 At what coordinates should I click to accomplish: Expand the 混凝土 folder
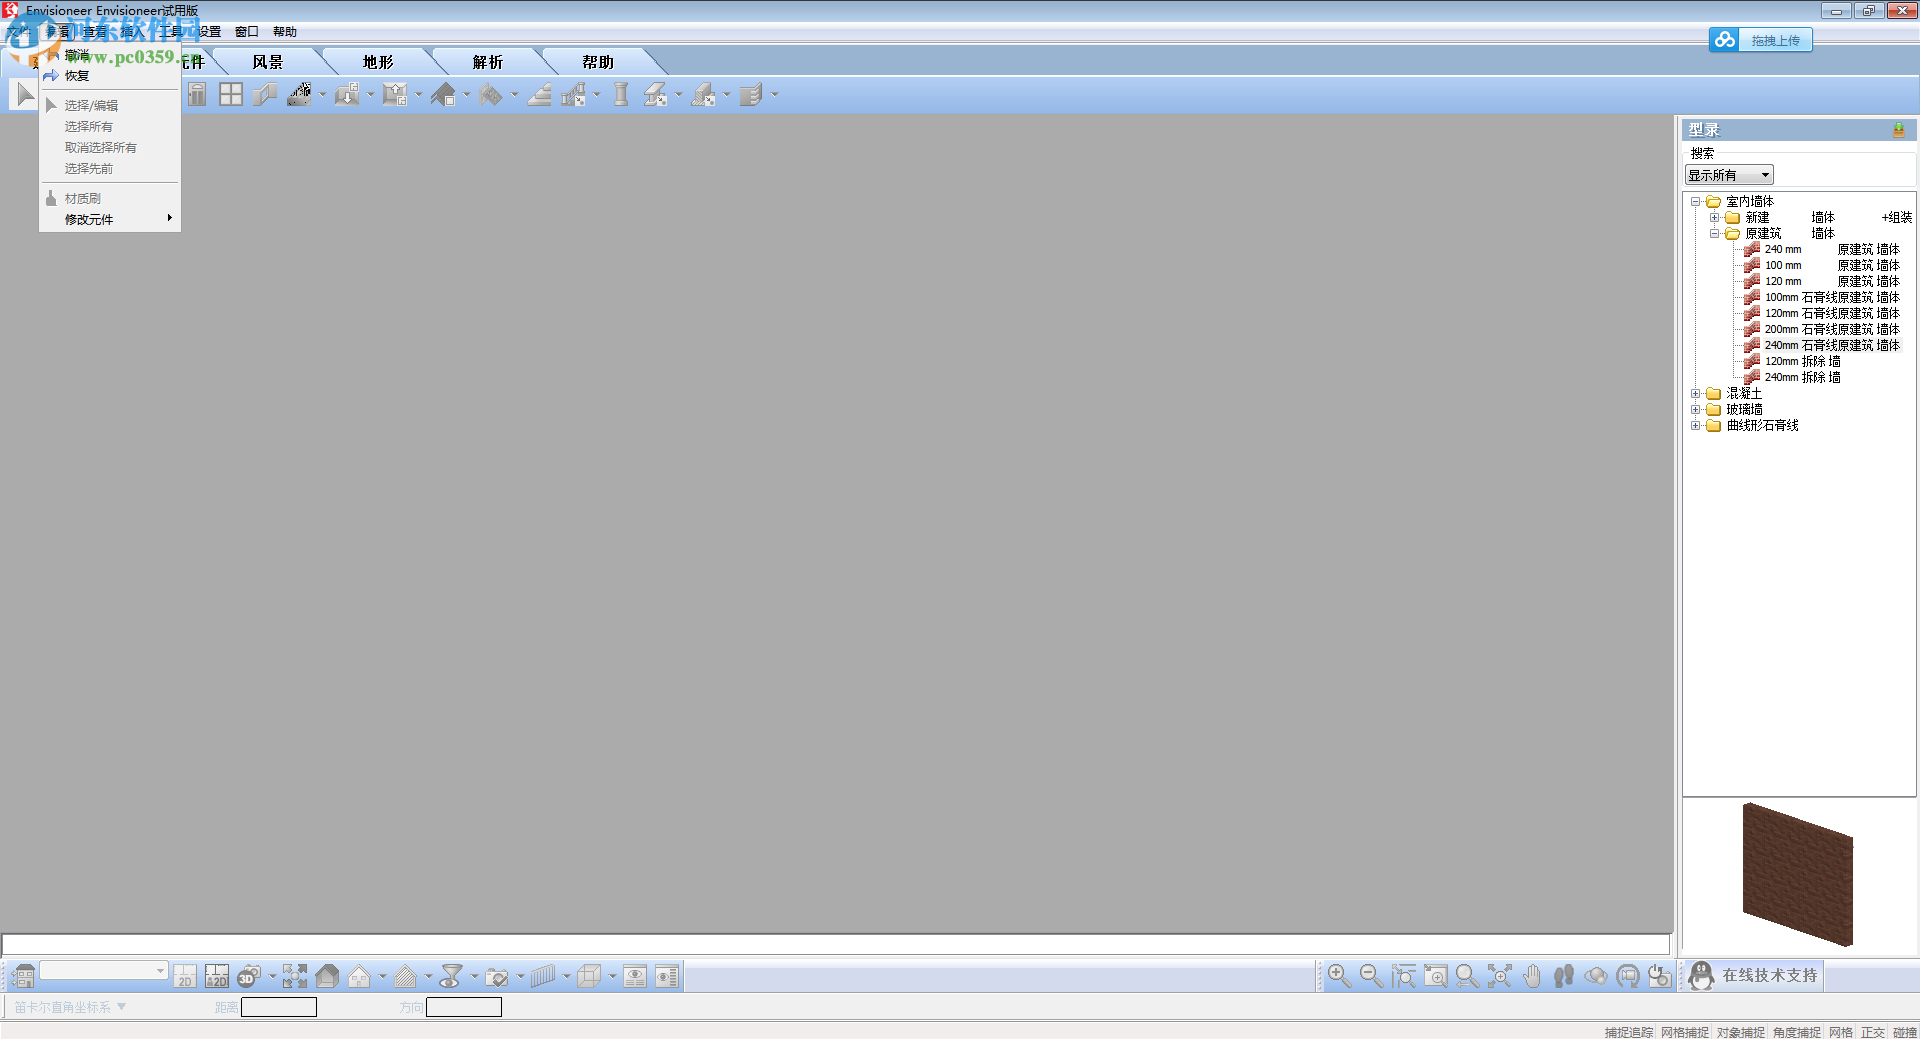(x=1696, y=394)
